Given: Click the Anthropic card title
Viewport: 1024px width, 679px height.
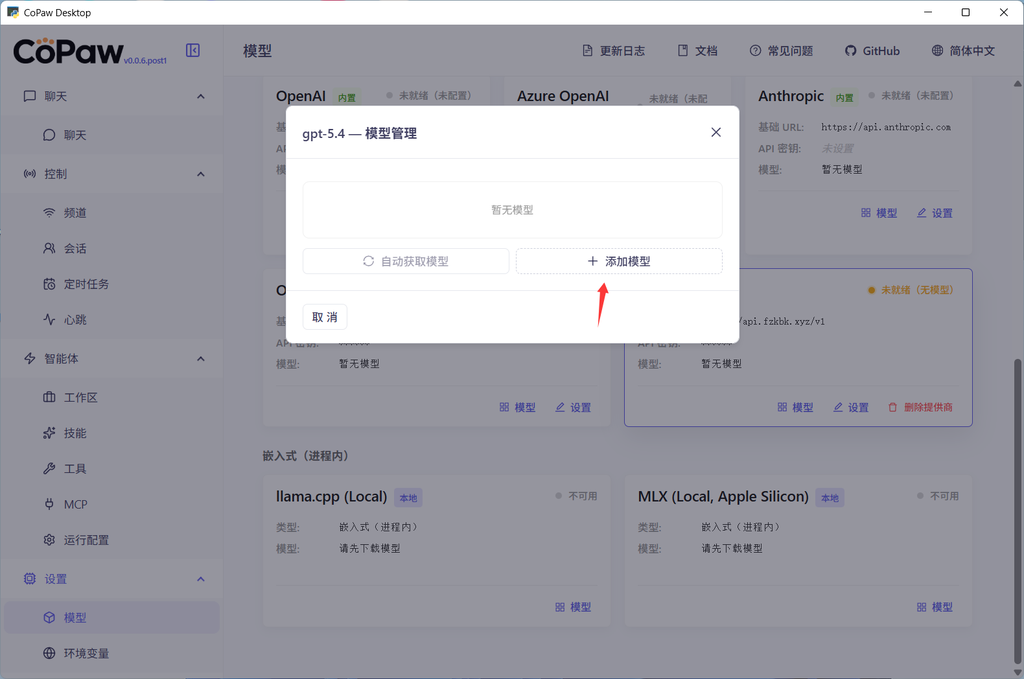Looking at the screenshot, I should (x=791, y=97).
